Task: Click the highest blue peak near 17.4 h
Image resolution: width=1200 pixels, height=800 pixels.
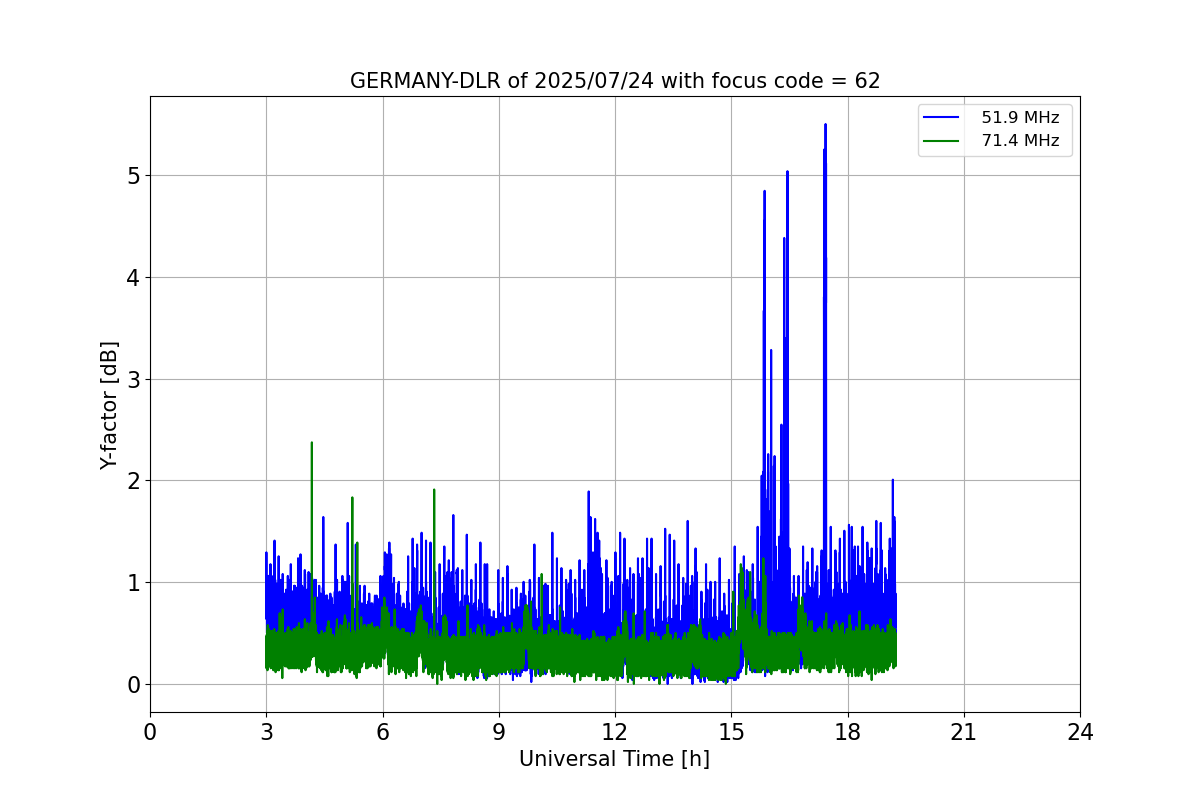Action: 825,126
